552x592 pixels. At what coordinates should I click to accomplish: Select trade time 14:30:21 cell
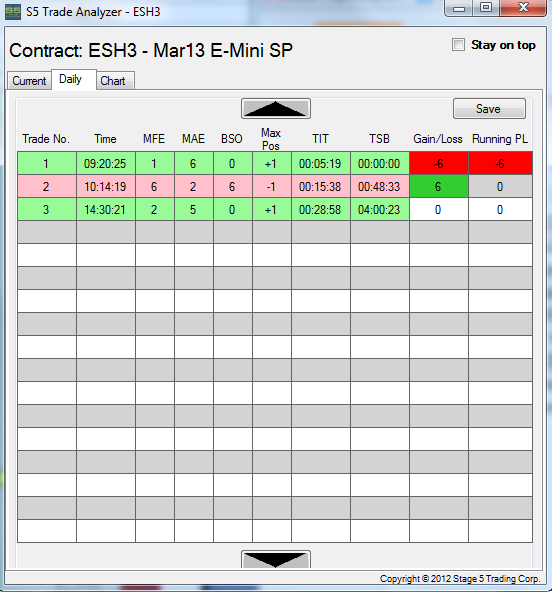106,210
